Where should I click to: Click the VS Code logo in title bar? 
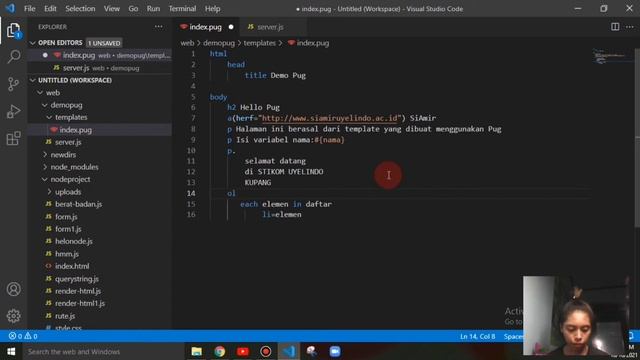(x=10, y=8)
